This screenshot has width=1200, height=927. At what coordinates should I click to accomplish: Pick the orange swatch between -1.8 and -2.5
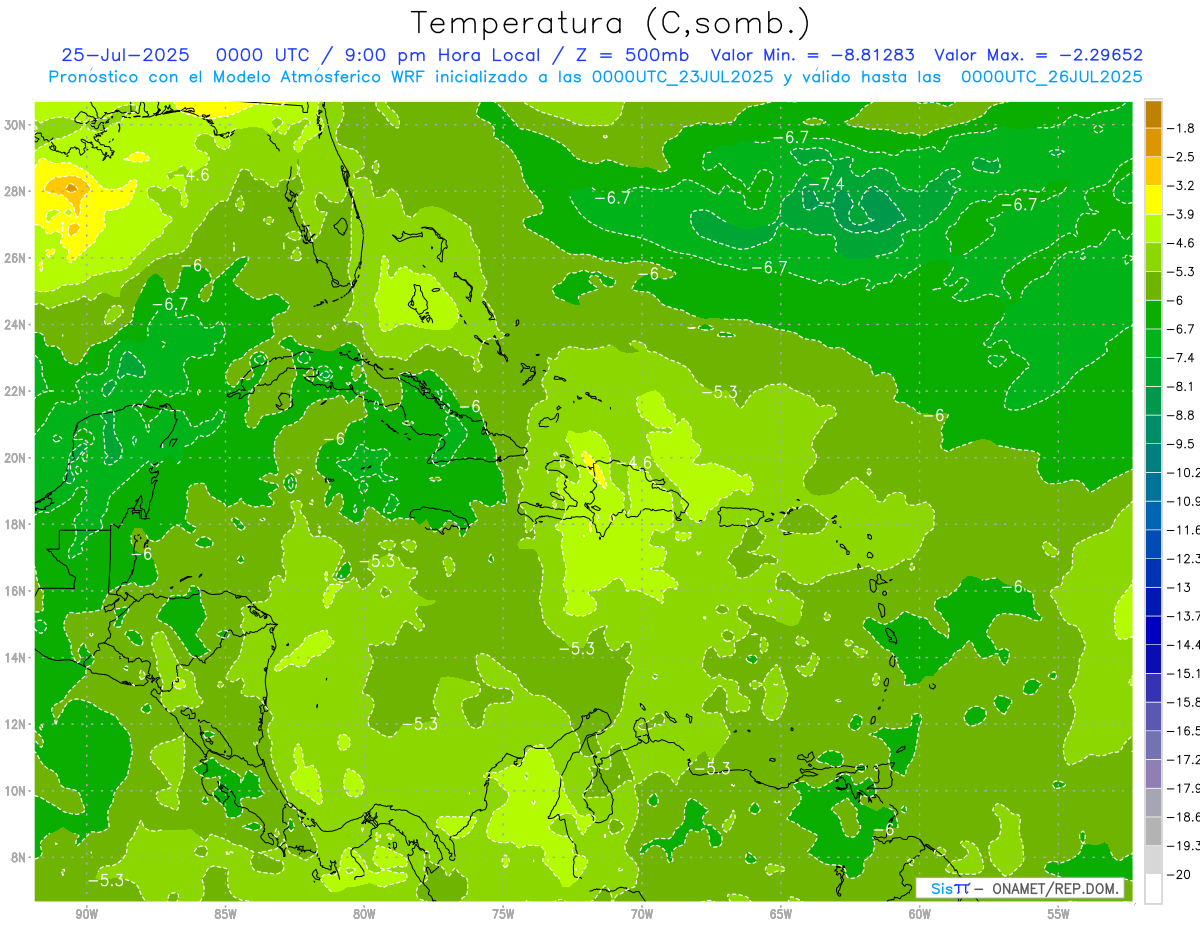[1154, 142]
